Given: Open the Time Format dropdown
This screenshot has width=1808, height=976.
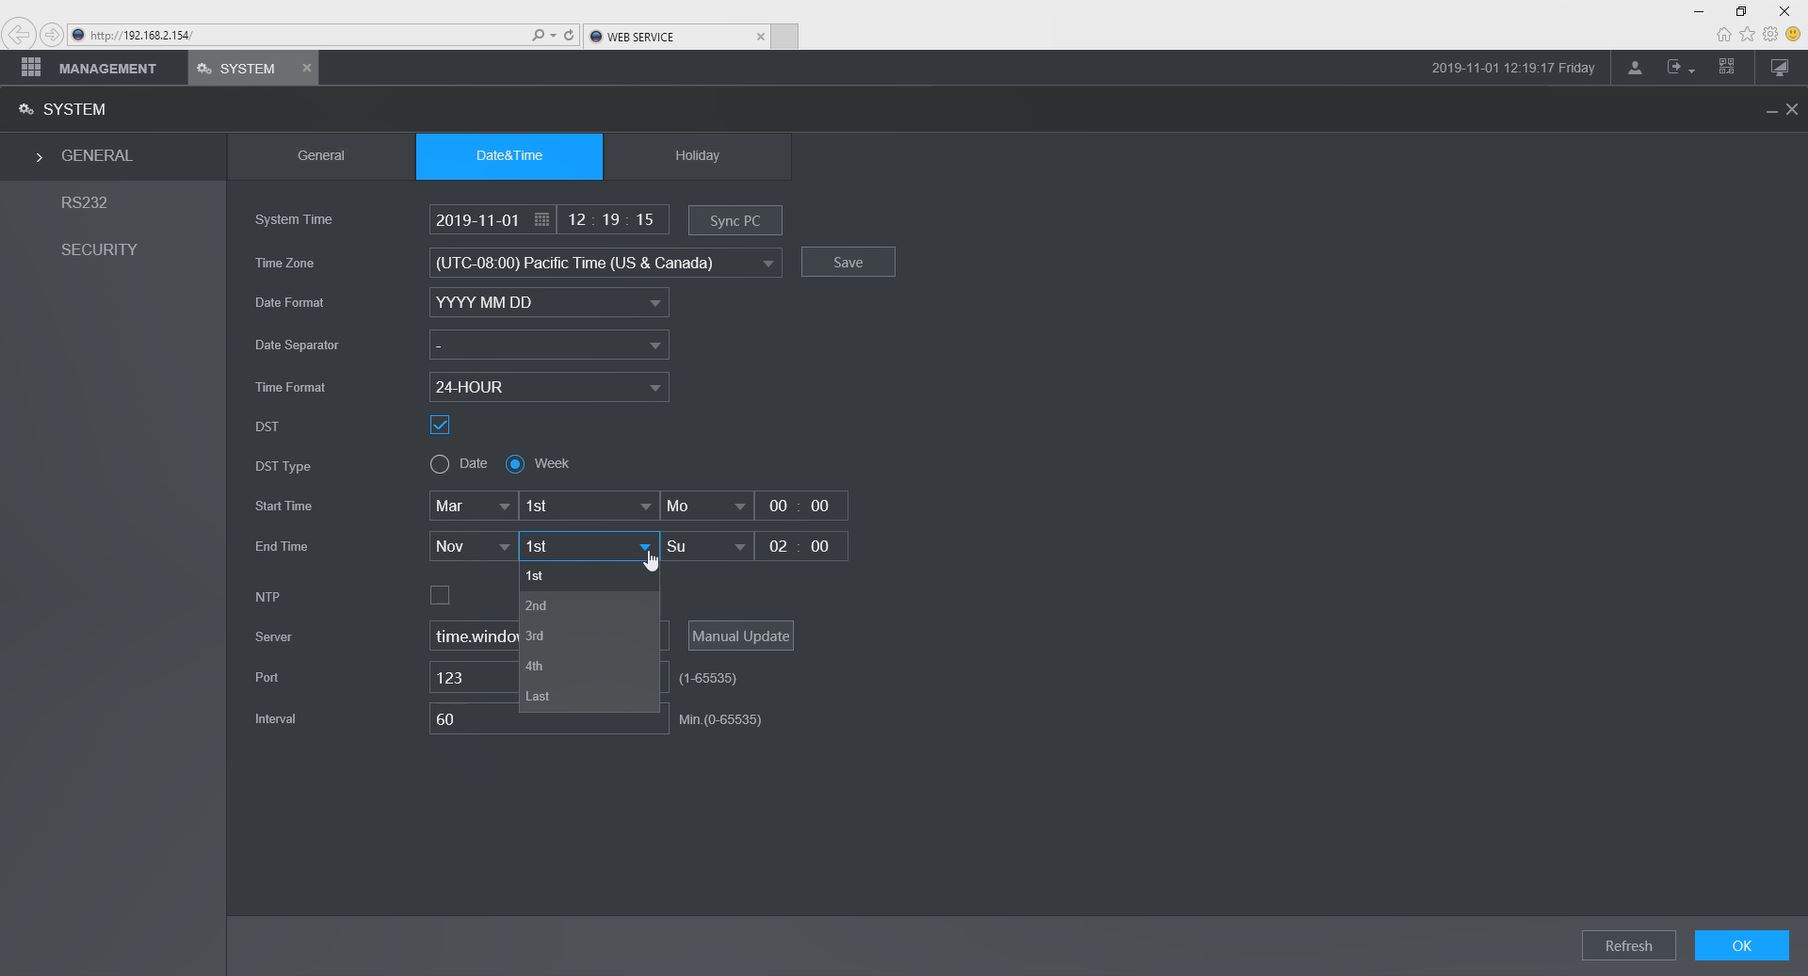Looking at the screenshot, I should point(549,387).
